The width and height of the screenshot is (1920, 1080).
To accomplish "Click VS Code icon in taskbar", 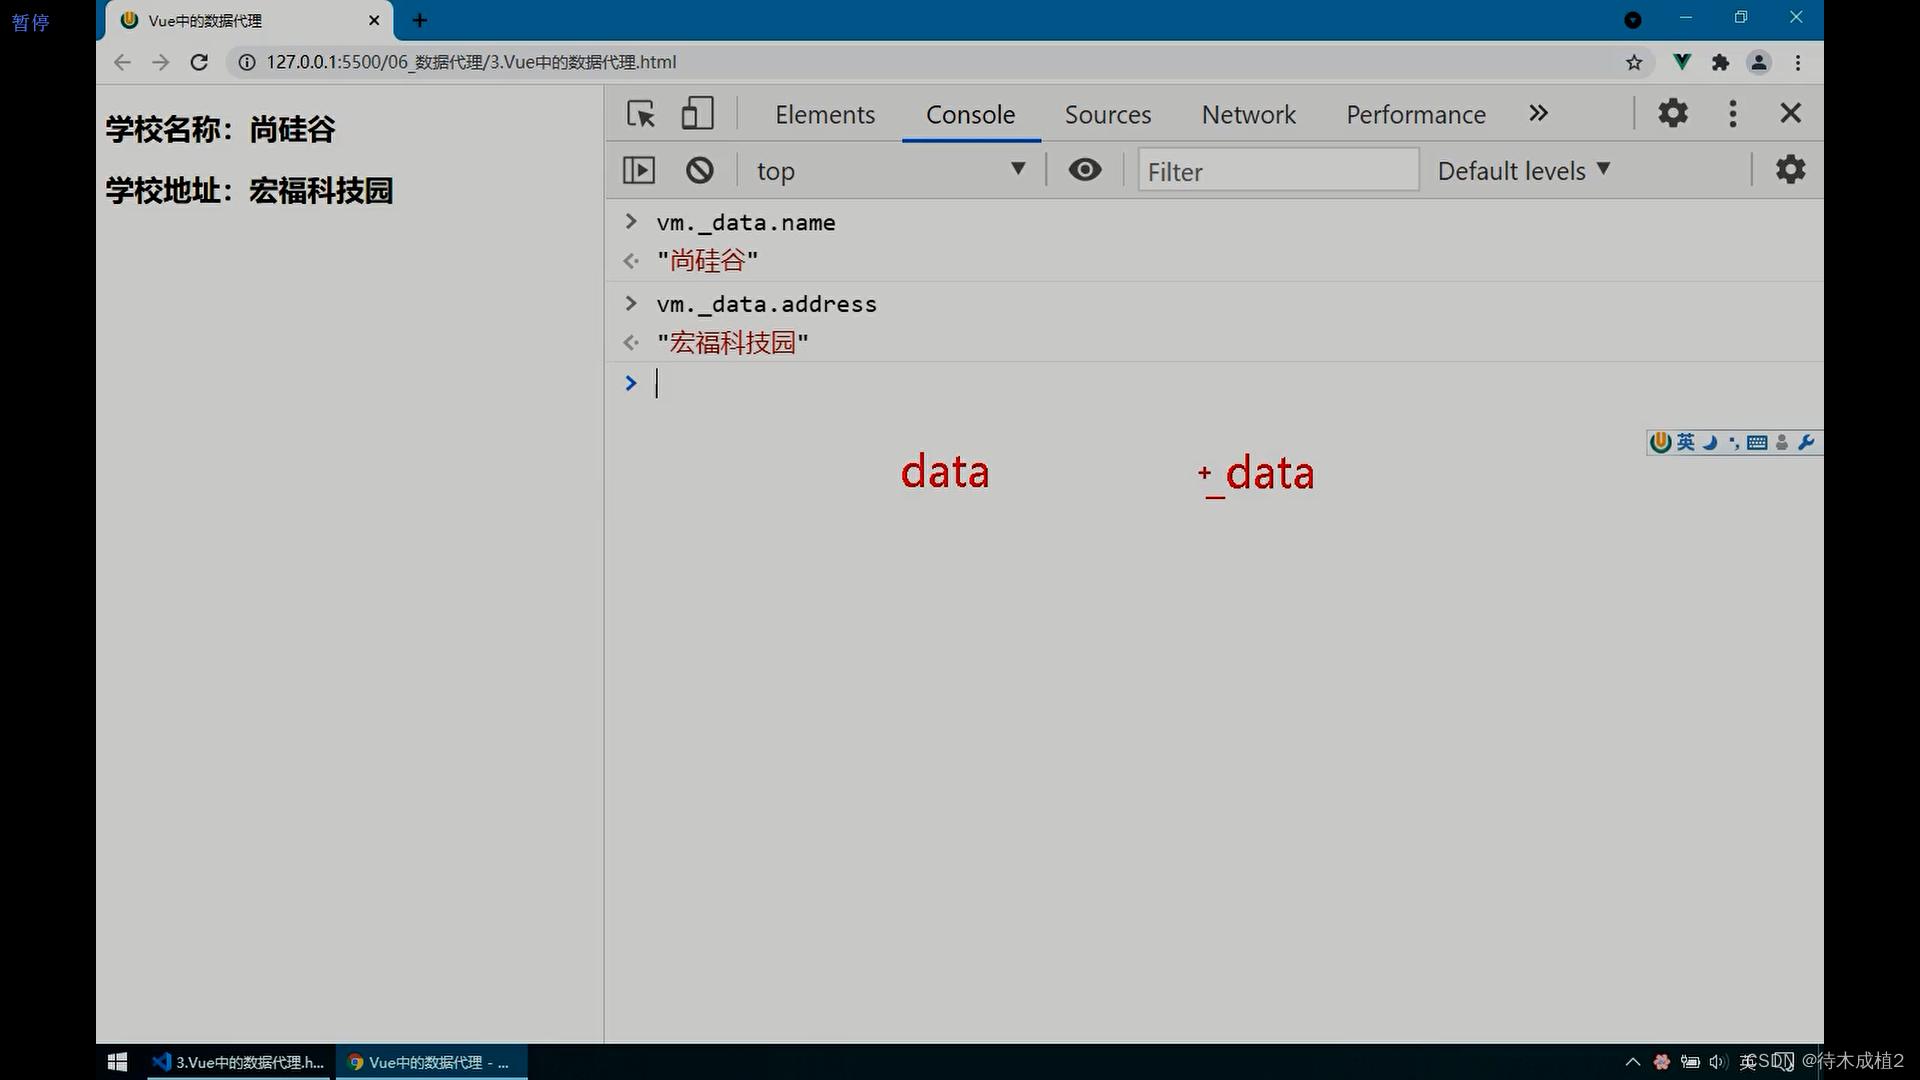I will 158,1062.
